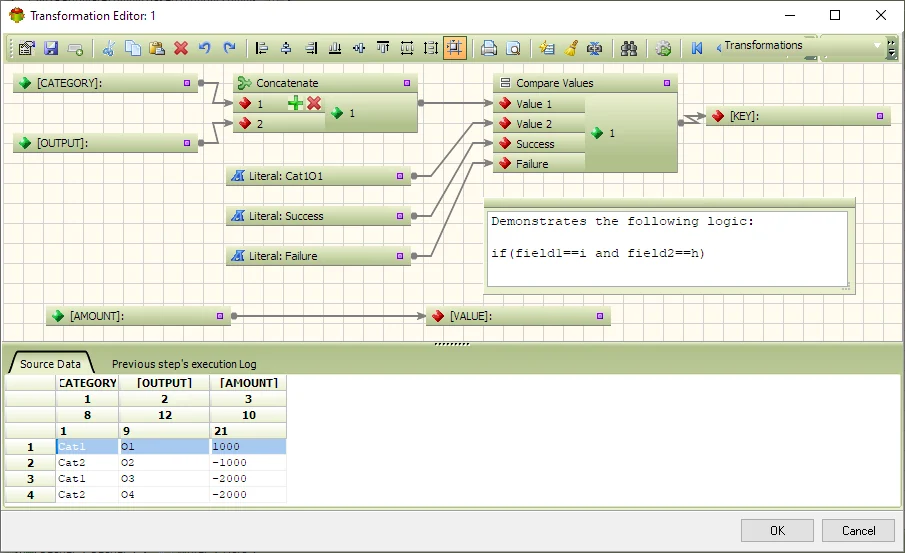Jump to first transformation with the blue arrow
905x553 pixels.
[697, 48]
